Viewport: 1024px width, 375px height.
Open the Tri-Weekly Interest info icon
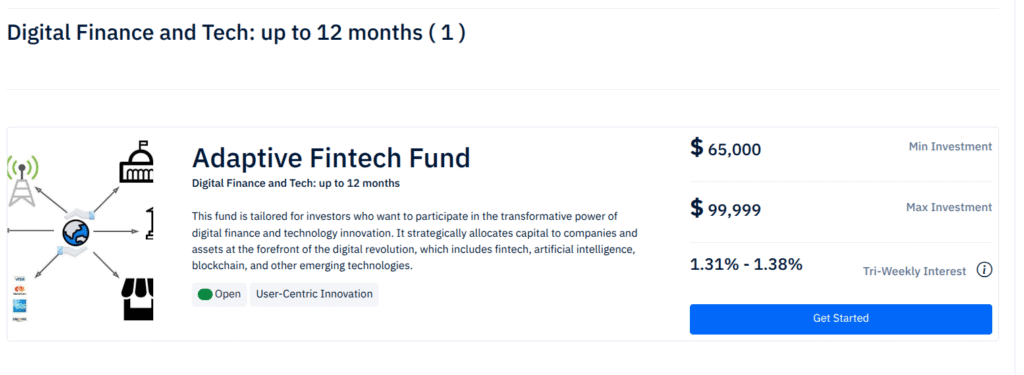tap(984, 270)
